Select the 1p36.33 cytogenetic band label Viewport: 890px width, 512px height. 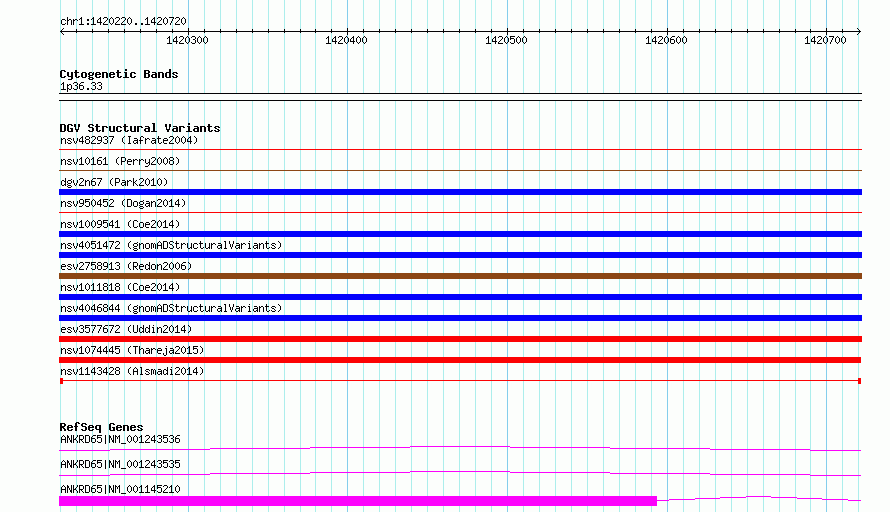click(81, 86)
